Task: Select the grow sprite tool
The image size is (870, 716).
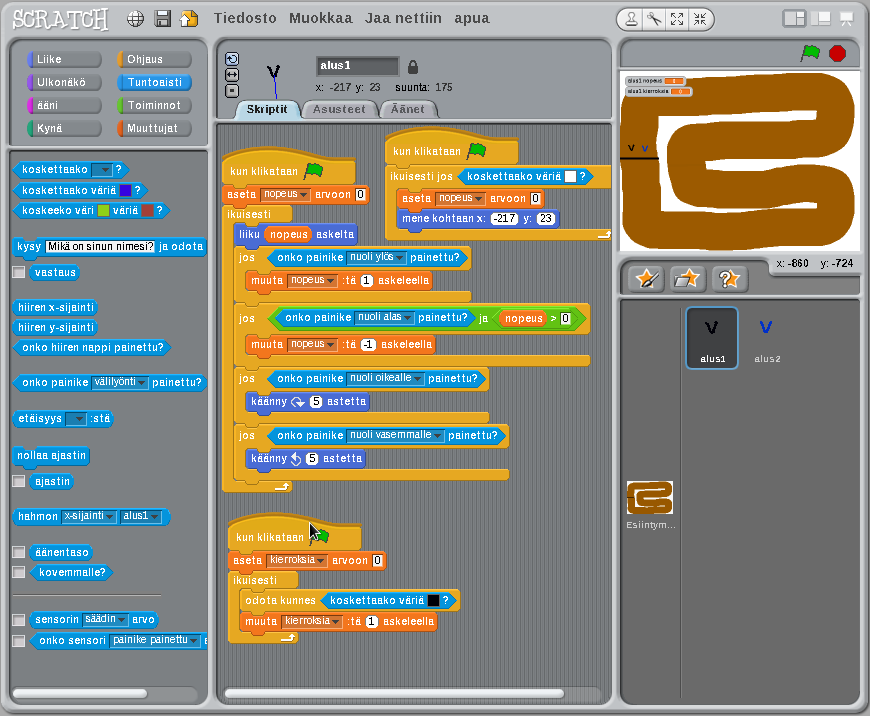Action: coord(677,19)
